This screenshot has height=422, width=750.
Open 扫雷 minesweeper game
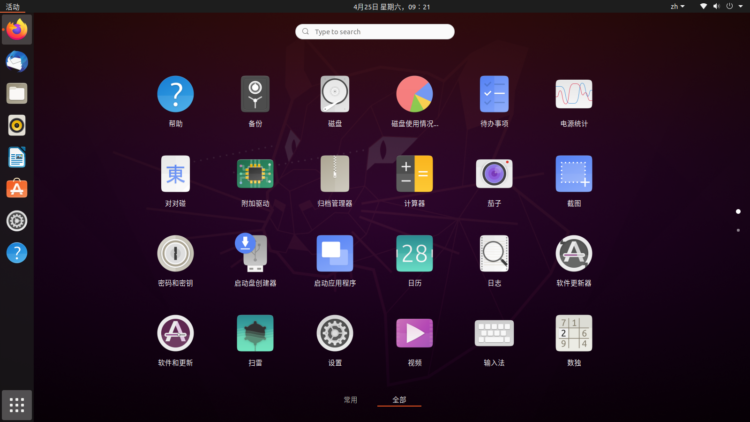255,333
